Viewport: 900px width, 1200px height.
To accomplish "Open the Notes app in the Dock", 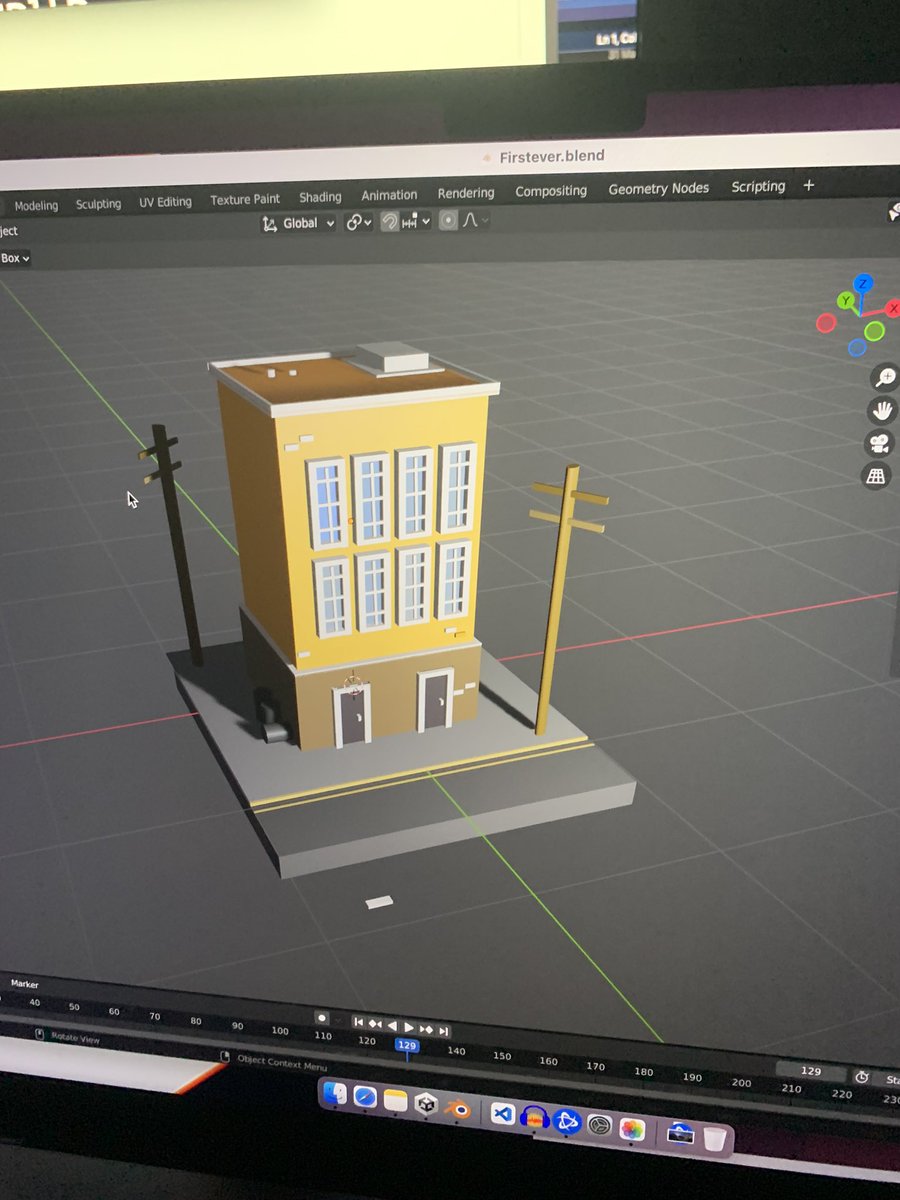I will click(x=396, y=1102).
